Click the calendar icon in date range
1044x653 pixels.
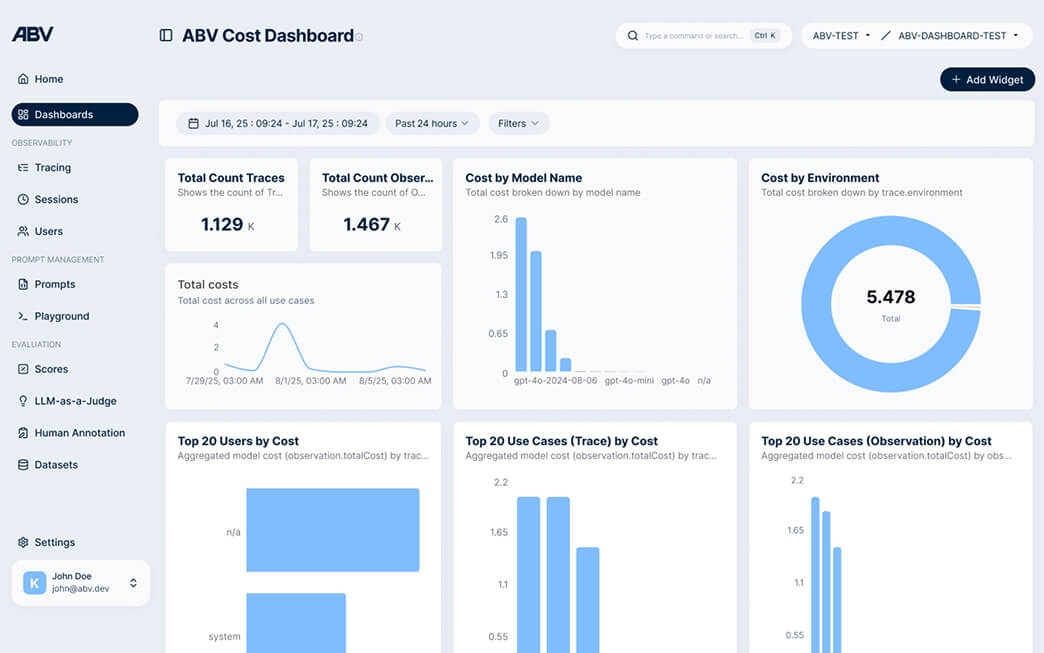193,123
